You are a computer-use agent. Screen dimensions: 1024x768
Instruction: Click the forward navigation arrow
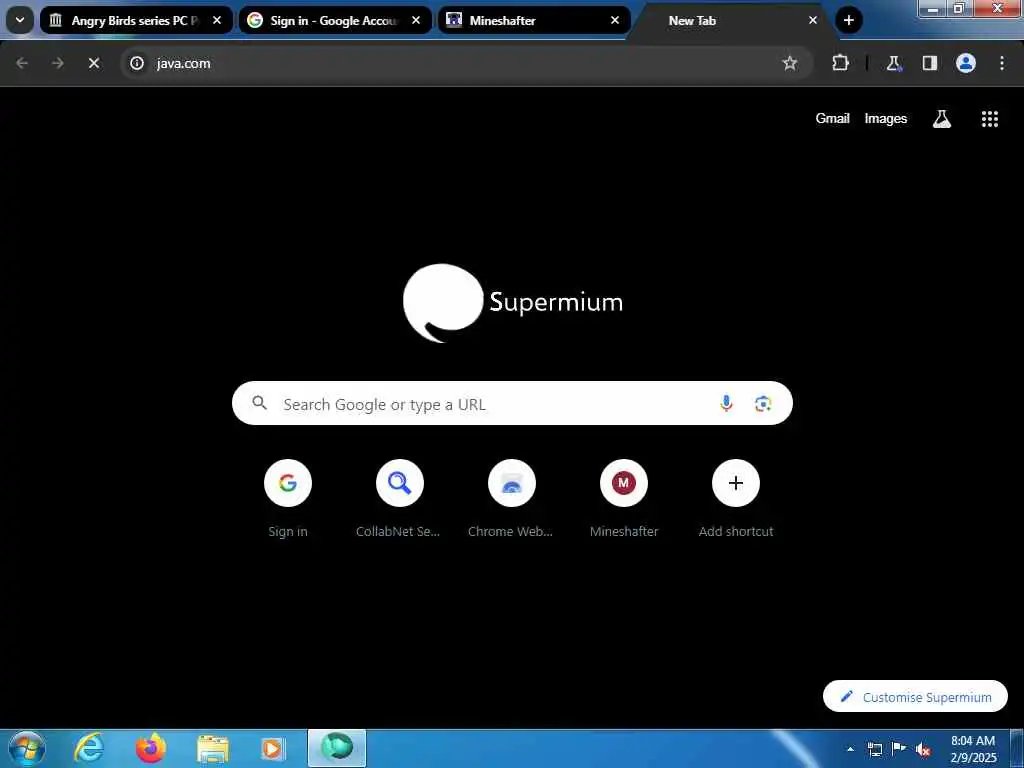(x=58, y=63)
